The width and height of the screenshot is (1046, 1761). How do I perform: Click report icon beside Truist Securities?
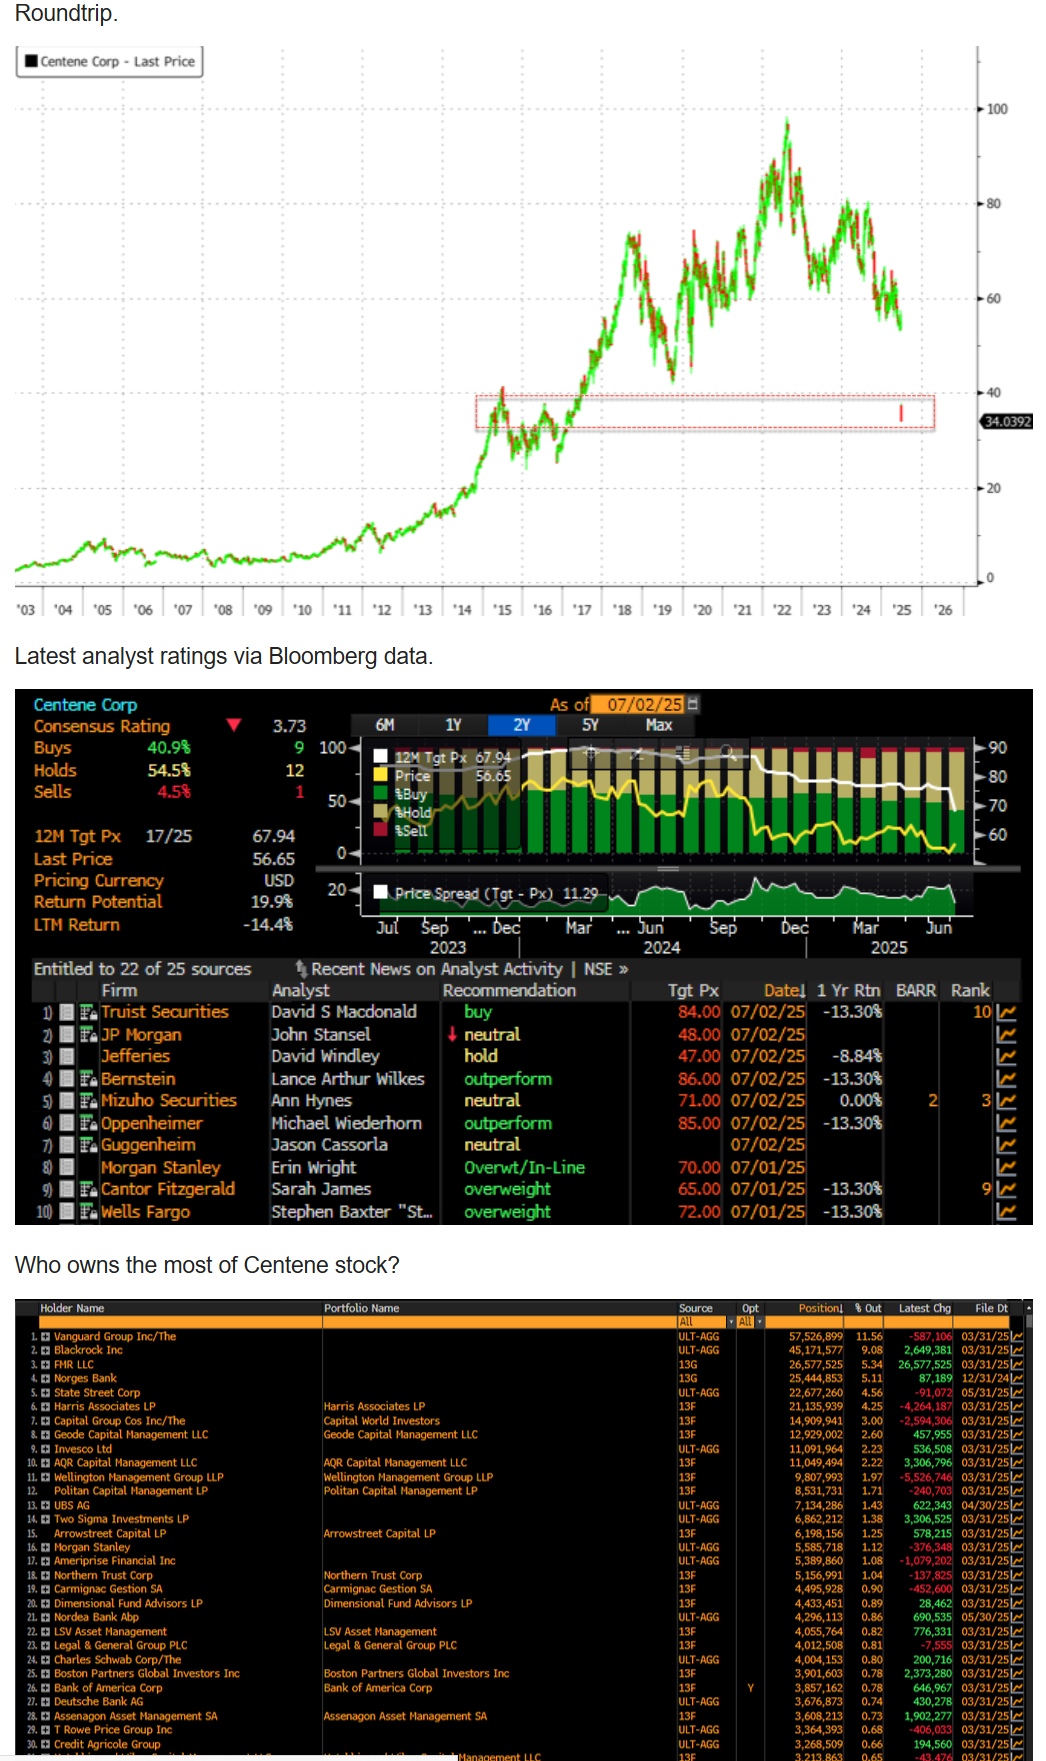[88, 1012]
